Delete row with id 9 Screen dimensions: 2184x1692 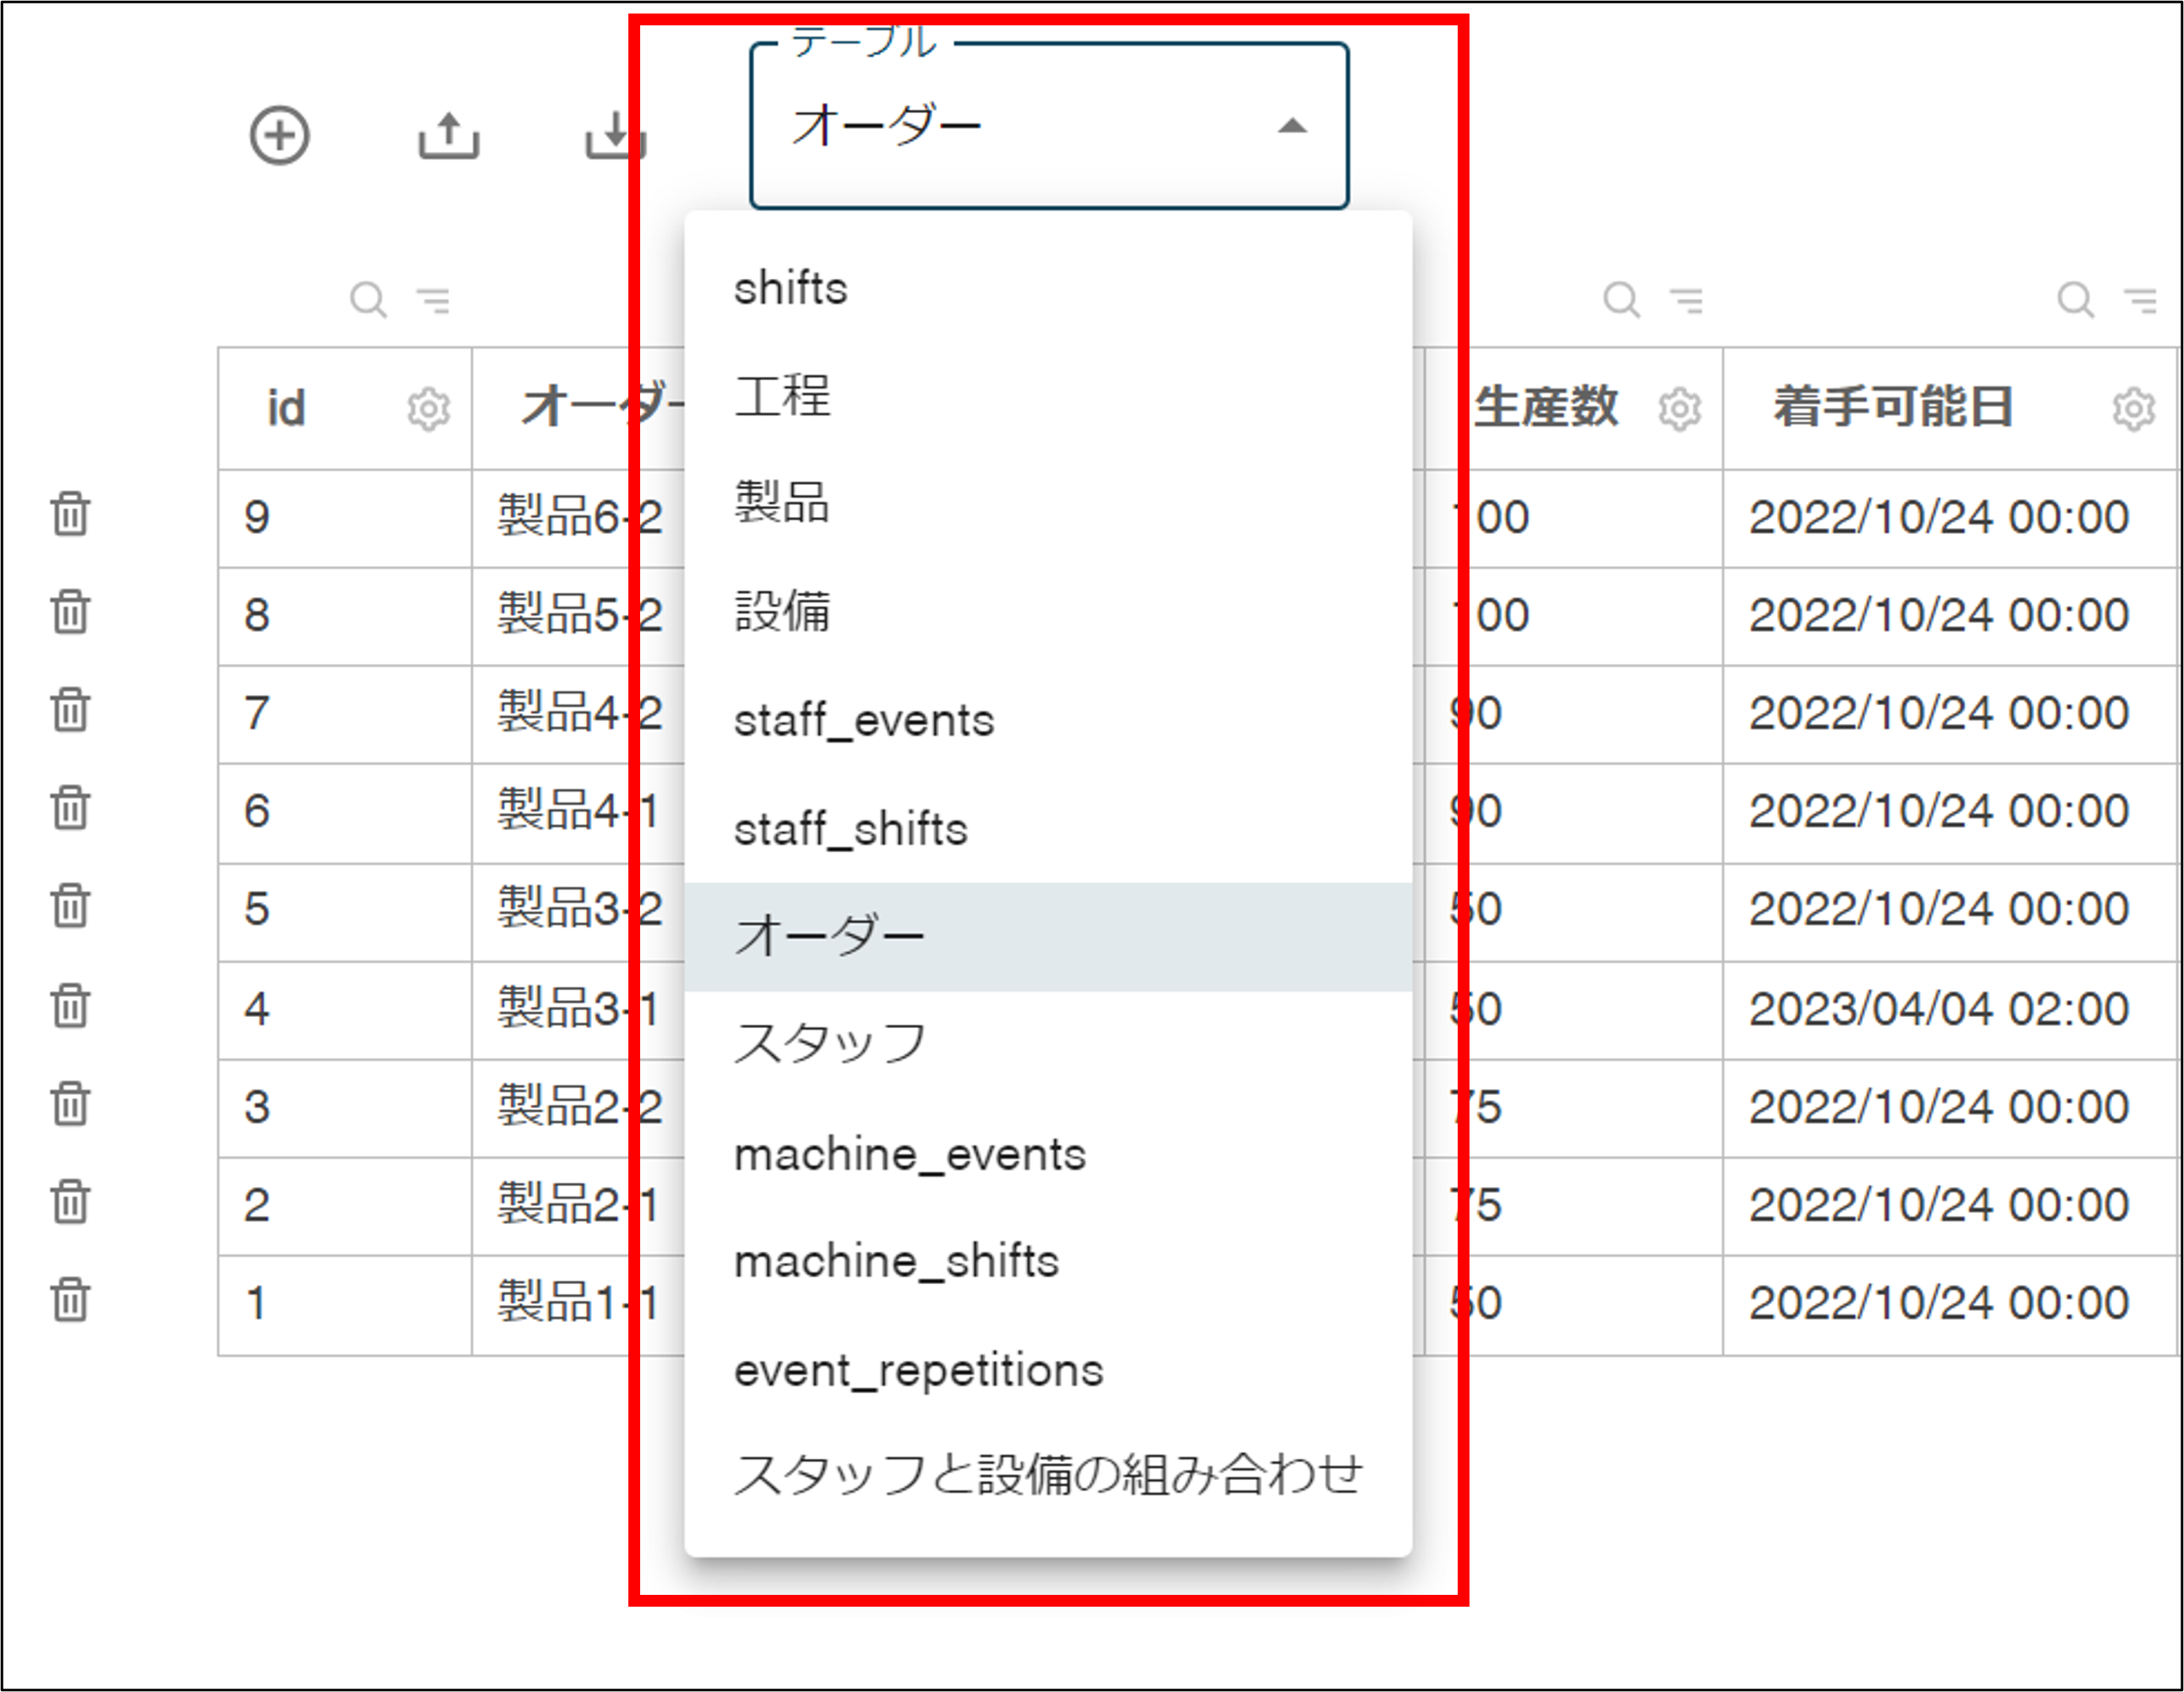pos(70,514)
